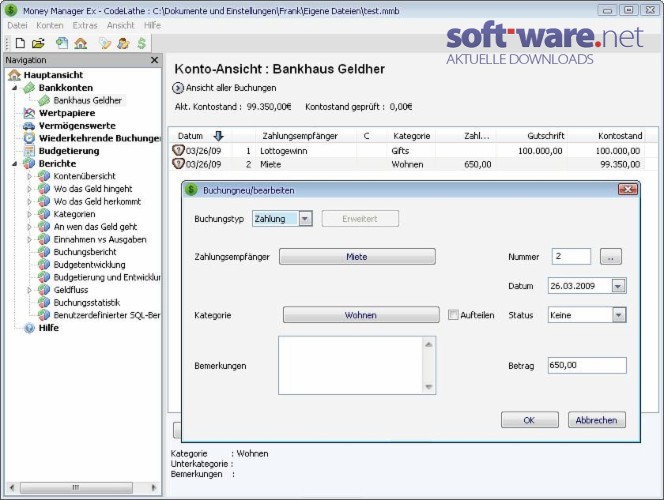This screenshot has width=664, height=500.
Task: Click the new account toolbar icon
Action: tap(62, 43)
